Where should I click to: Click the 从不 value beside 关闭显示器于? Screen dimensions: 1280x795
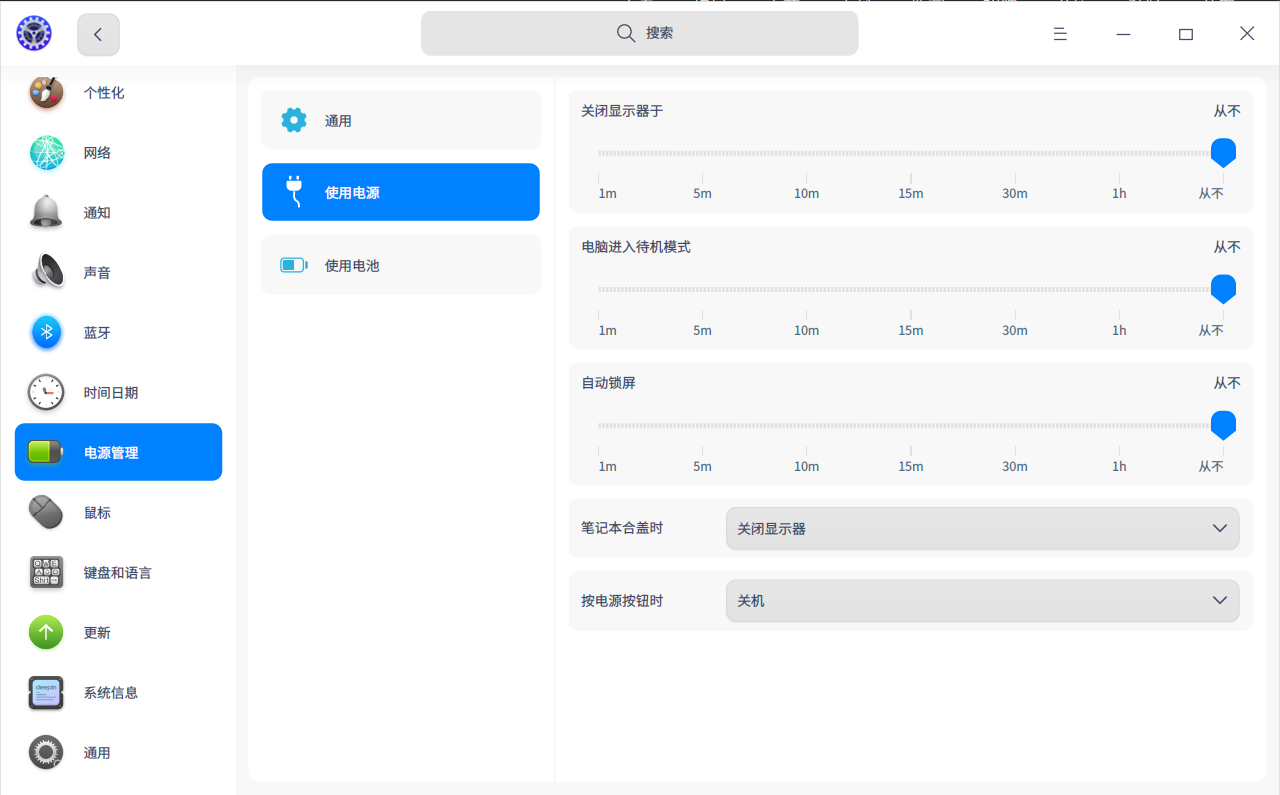[x=1227, y=111]
